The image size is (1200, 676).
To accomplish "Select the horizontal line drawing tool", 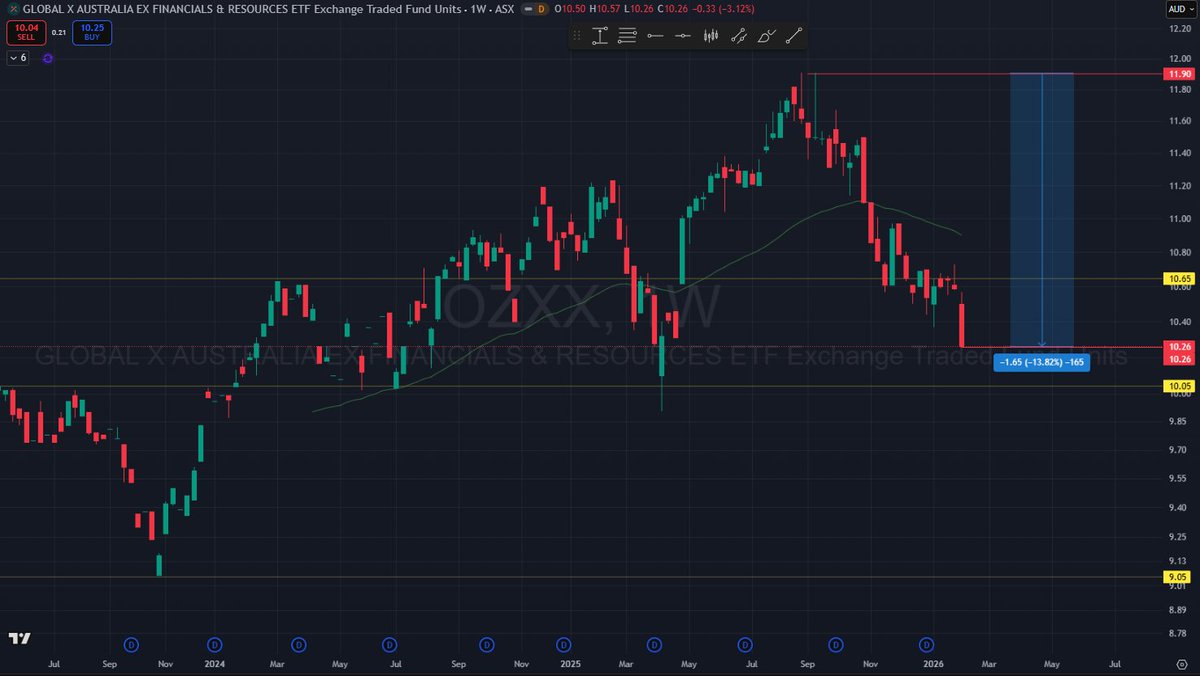I will click(683, 36).
